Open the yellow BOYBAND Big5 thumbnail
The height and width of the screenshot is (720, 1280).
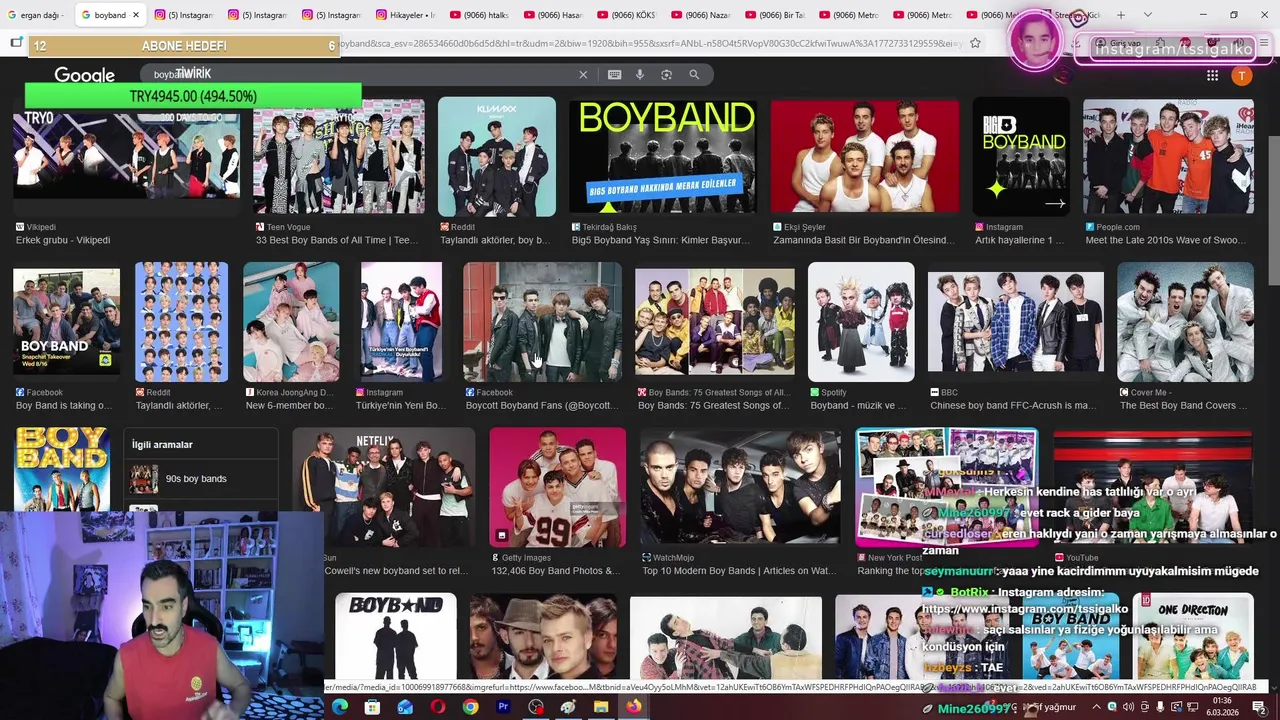point(663,157)
